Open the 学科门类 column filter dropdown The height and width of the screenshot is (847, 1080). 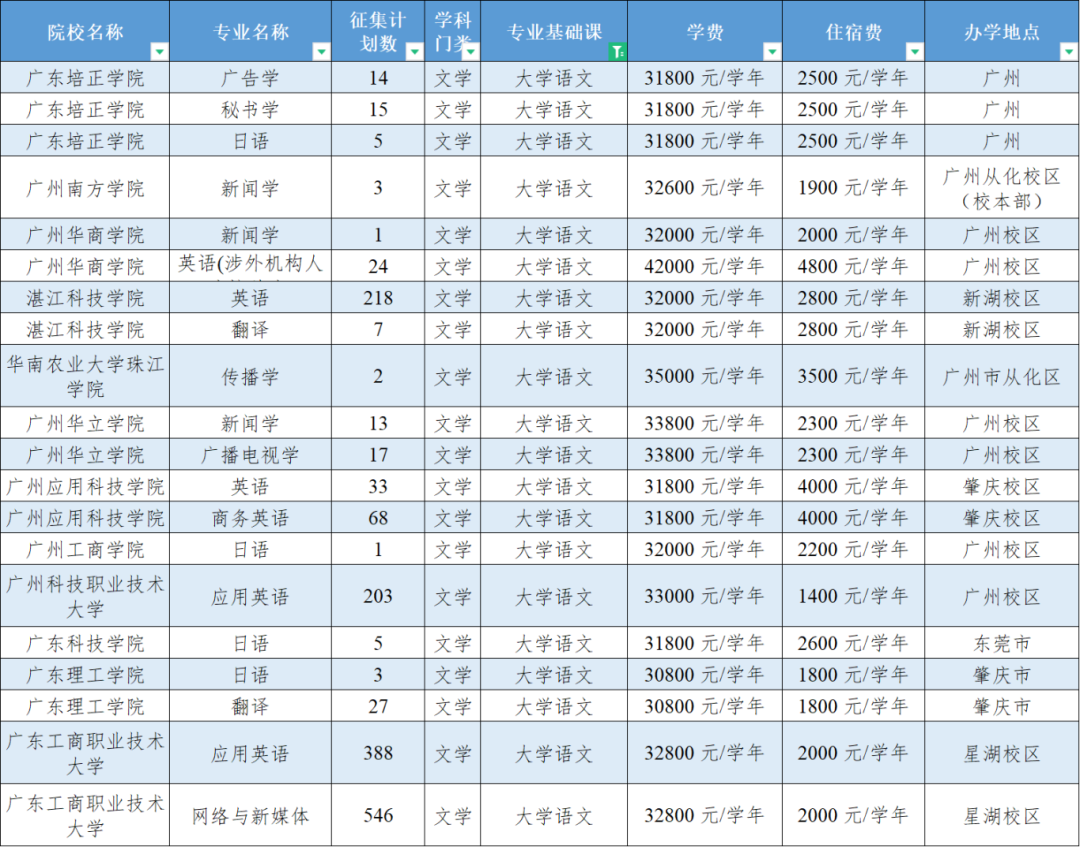pyautogui.click(x=471, y=52)
